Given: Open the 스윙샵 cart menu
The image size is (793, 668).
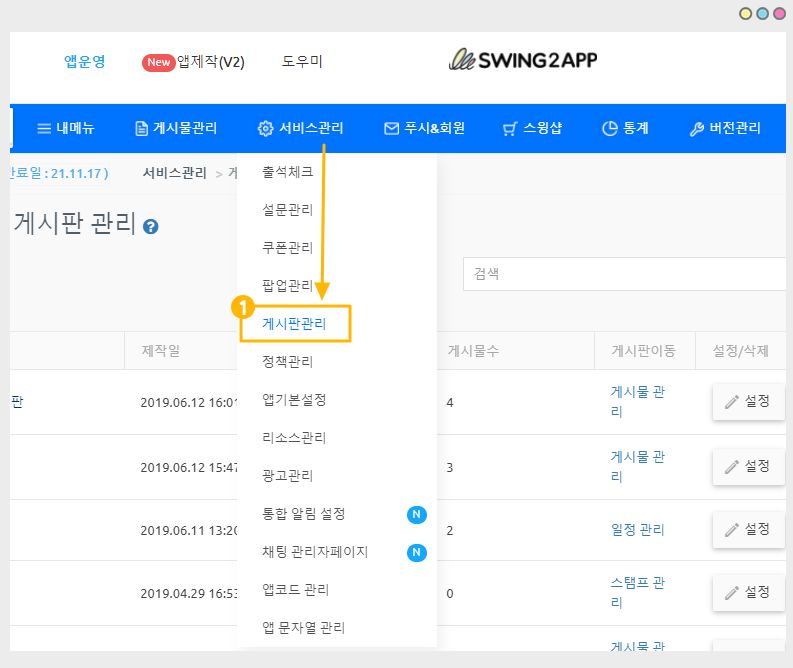Looking at the screenshot, I should tap(532, 128).
